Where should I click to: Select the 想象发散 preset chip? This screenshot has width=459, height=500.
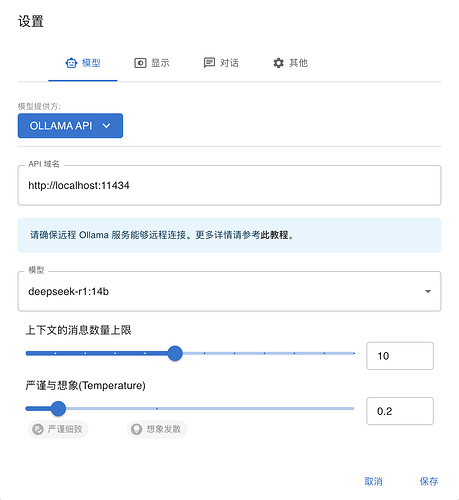click(157, 429)
